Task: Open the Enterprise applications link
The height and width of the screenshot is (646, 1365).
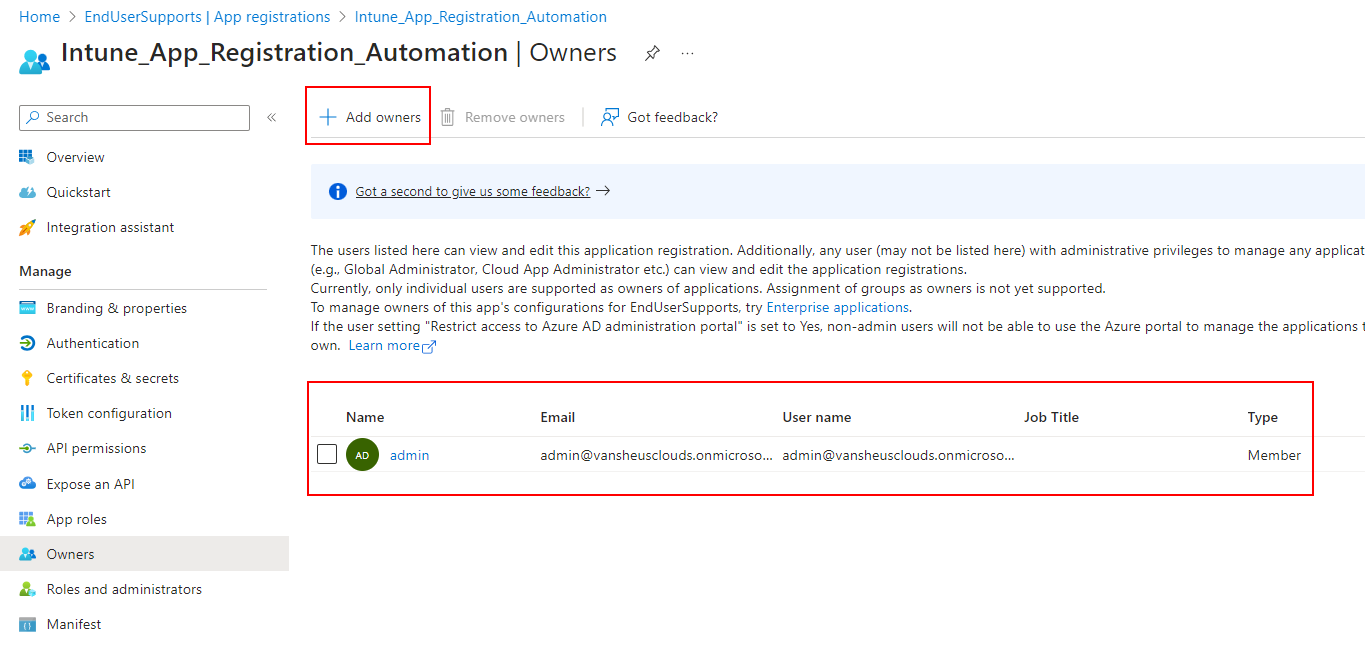Action: pyautogui.click(x=838, y=307)
